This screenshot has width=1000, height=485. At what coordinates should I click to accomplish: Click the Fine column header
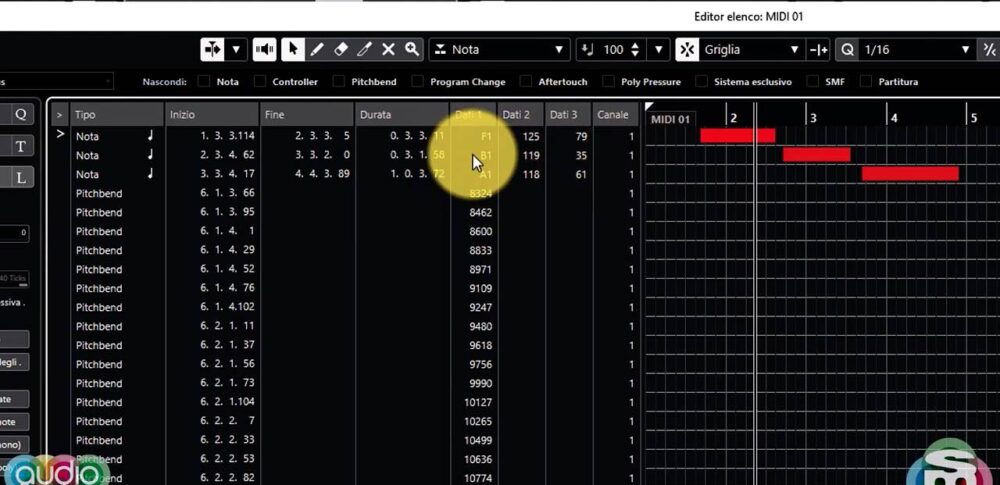(x=307, y=115)
